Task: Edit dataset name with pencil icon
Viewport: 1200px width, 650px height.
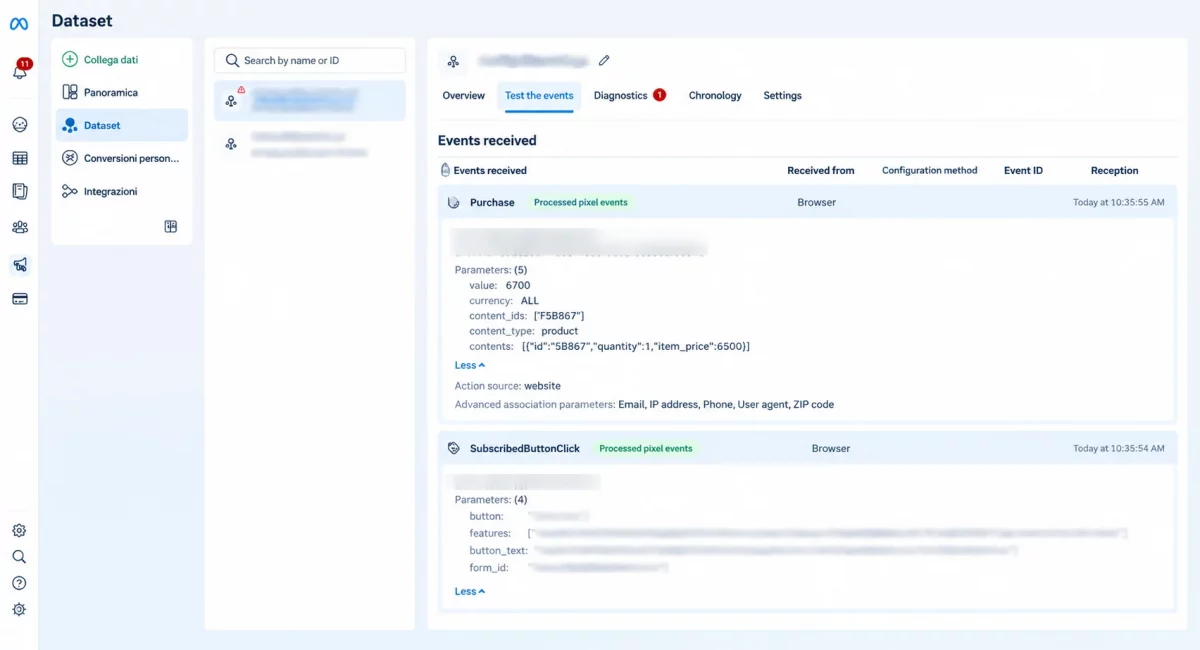Action: point(604,61)
